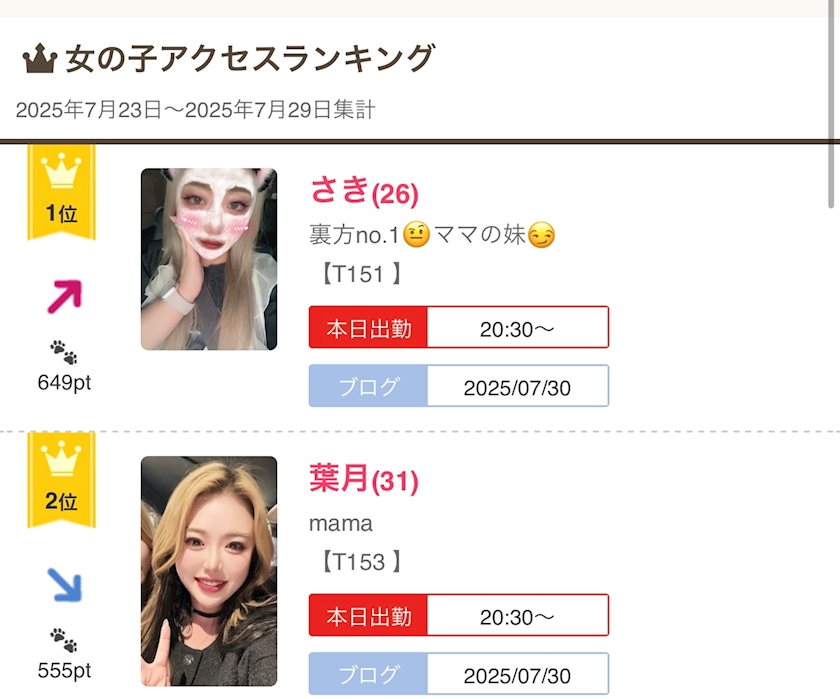The image size is (840, 699).
Task: Click the gold 2位 rank crown badge
Action: coord(61,479)
